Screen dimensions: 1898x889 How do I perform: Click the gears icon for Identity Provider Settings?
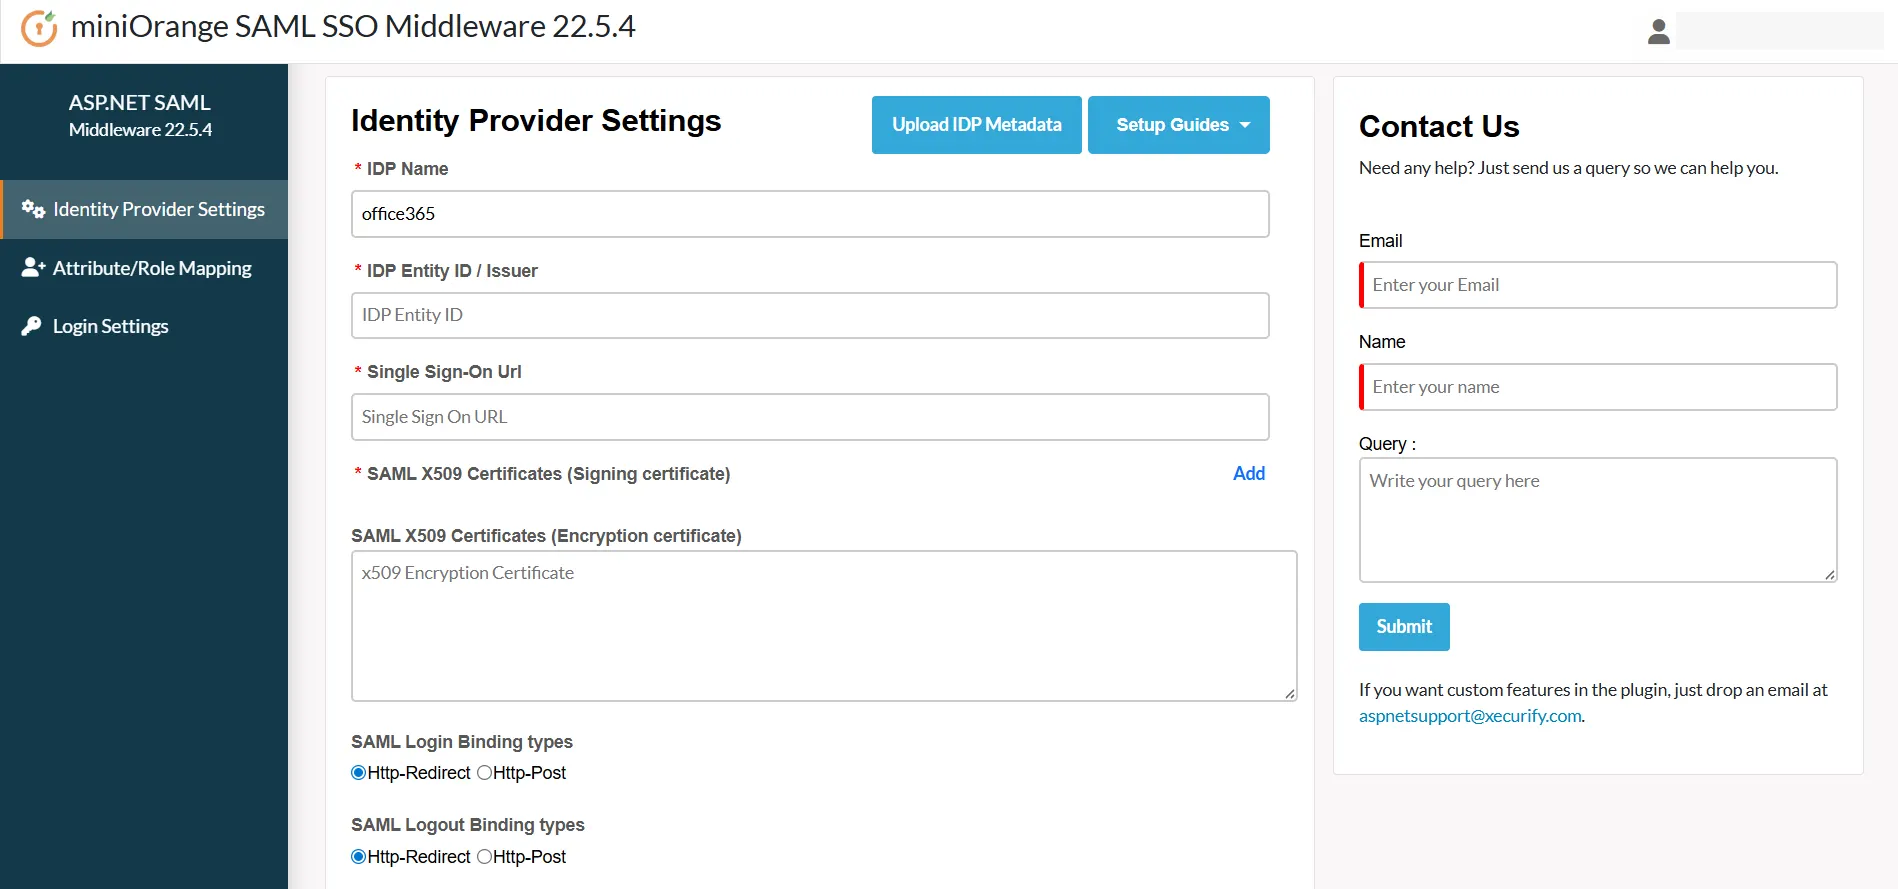33,209
